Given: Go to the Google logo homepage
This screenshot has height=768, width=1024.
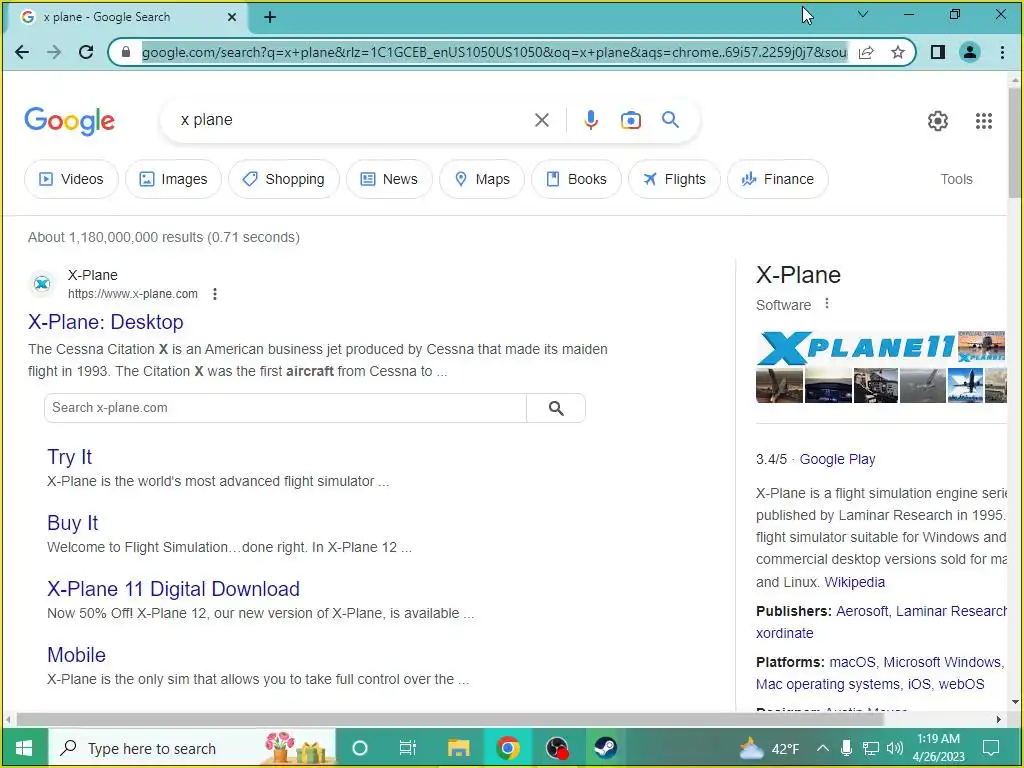Looking at the screenshot, I should (69, 121).
